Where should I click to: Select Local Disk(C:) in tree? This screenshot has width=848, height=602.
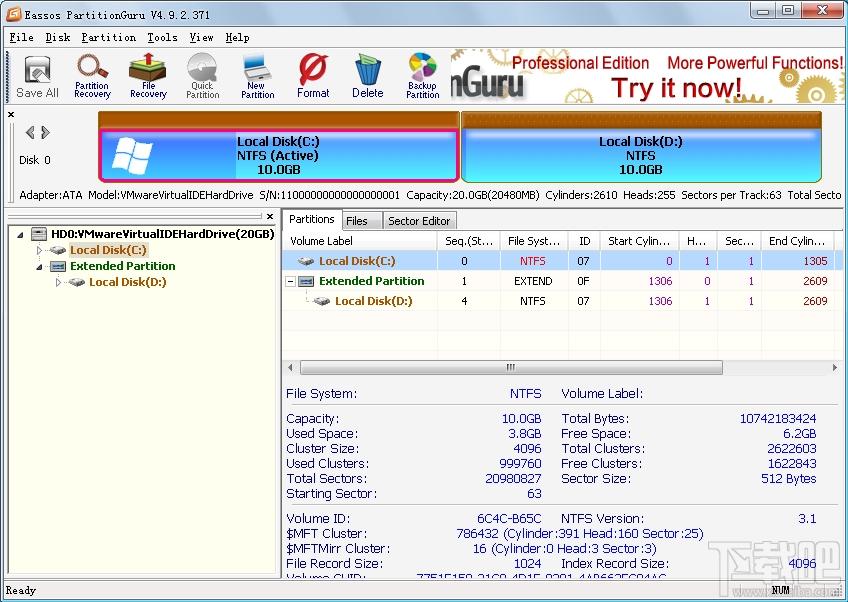108,250
